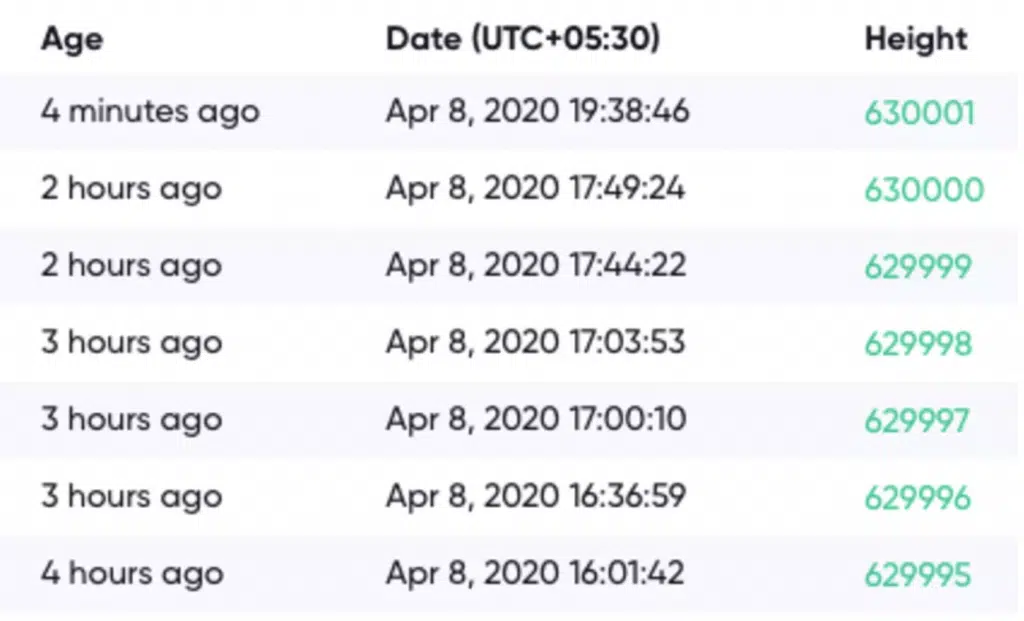The width and height of the screenshot is (1024, 621).
Task: Open block height 629997 link
Action: coord(917,421)
